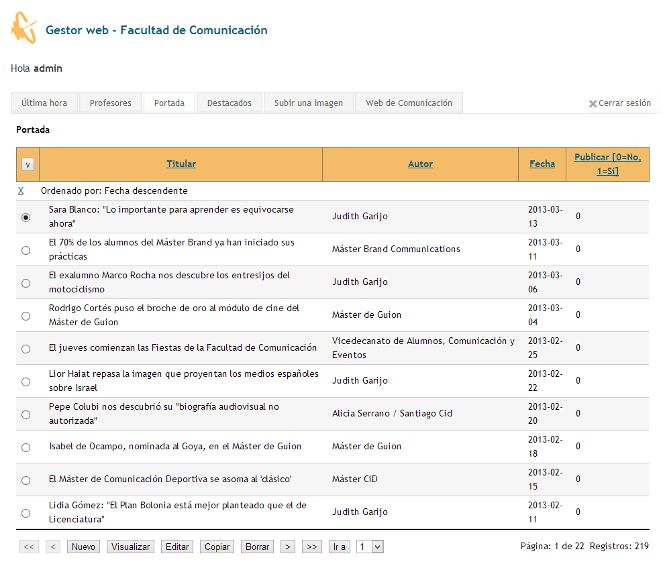Viewport: 663px width, 568px height.
Task: Click the X icon beside Cerrar sesión
Action: [592, 104]
